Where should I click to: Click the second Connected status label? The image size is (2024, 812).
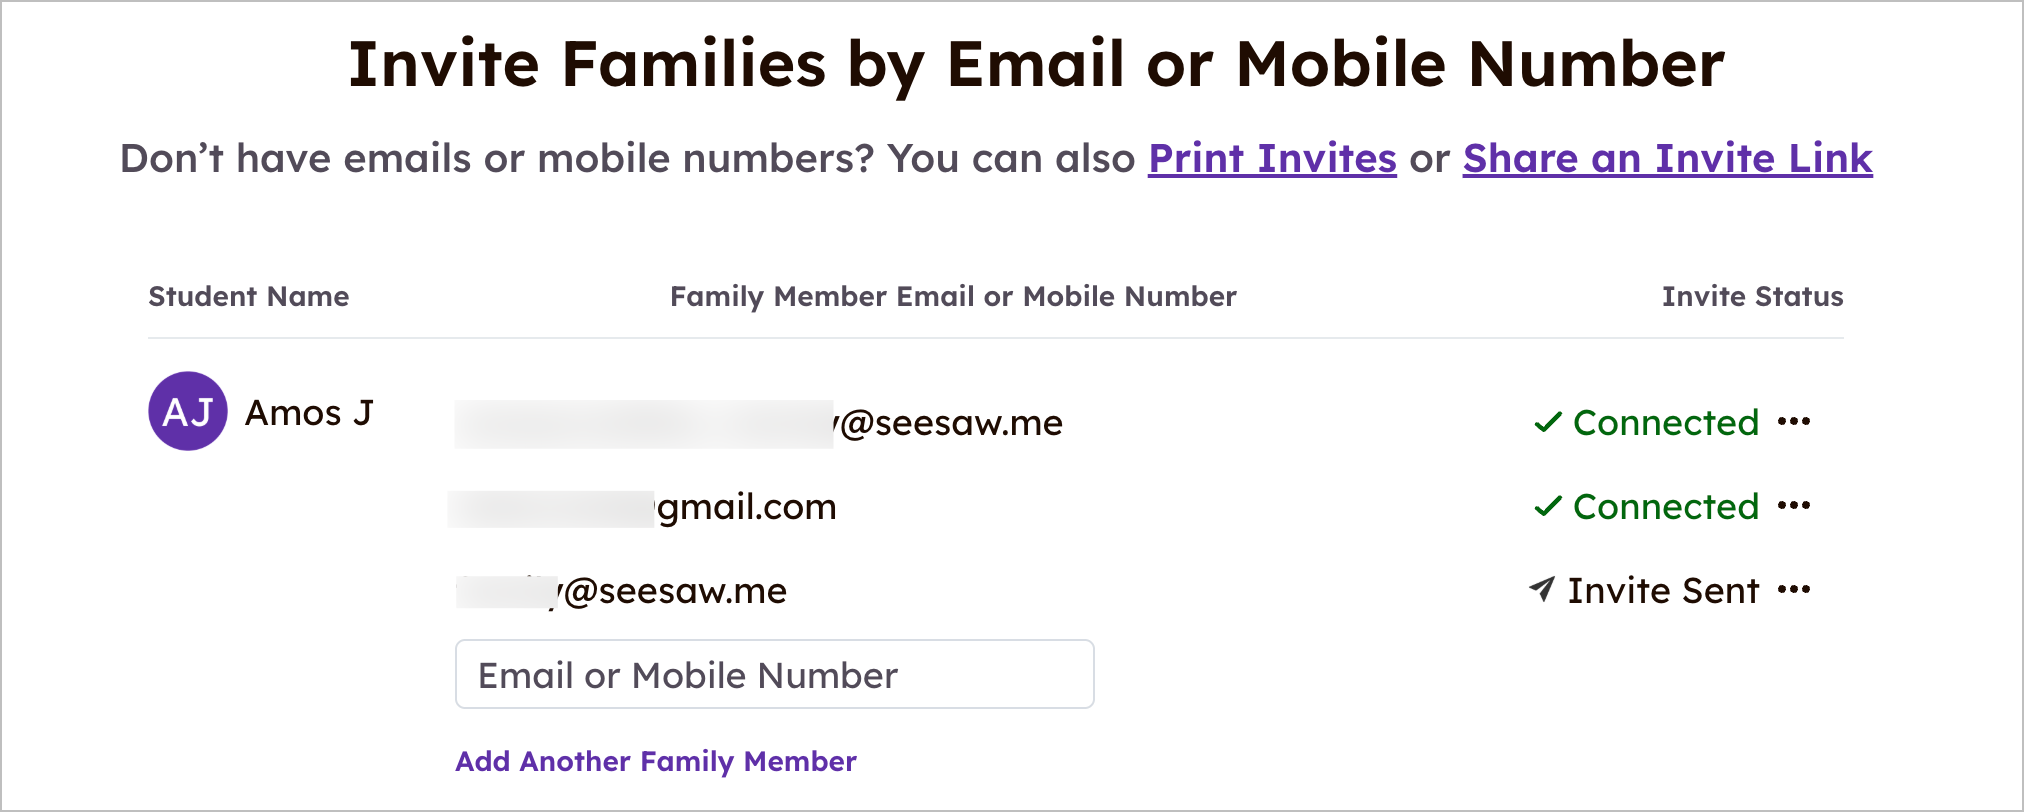pos(1666,507)
